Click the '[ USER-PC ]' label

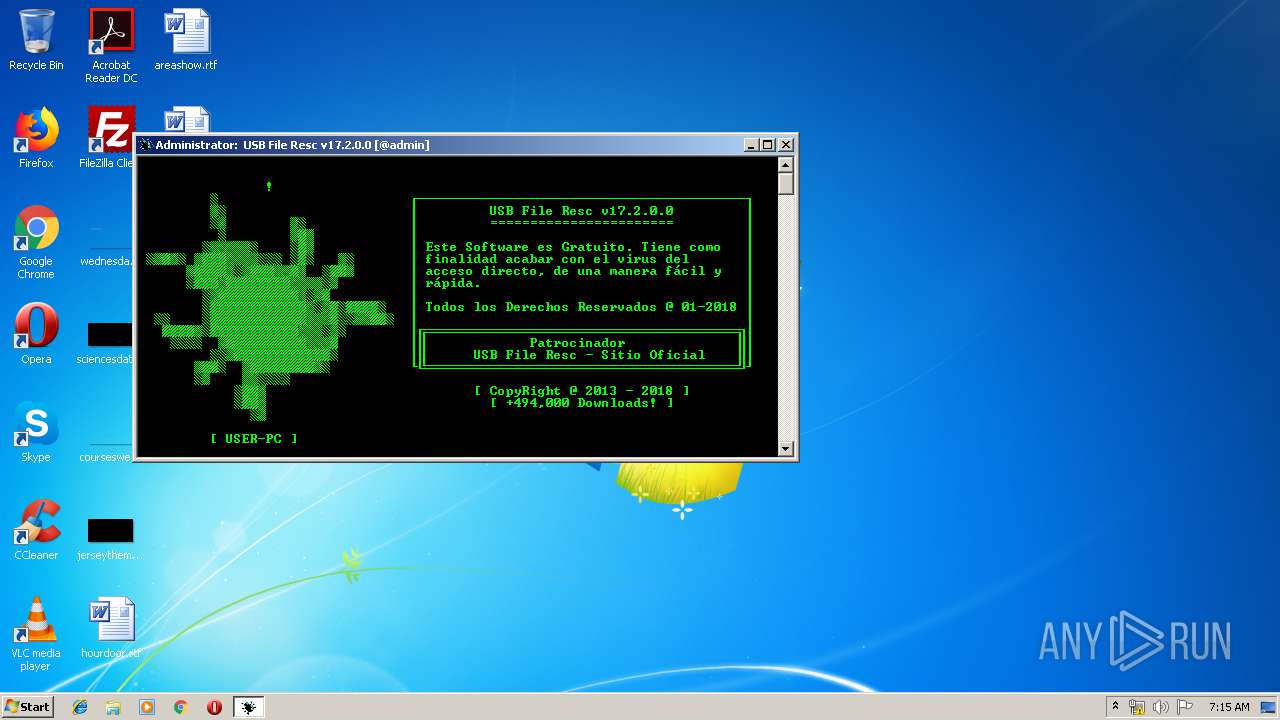(x=254, y=439)
